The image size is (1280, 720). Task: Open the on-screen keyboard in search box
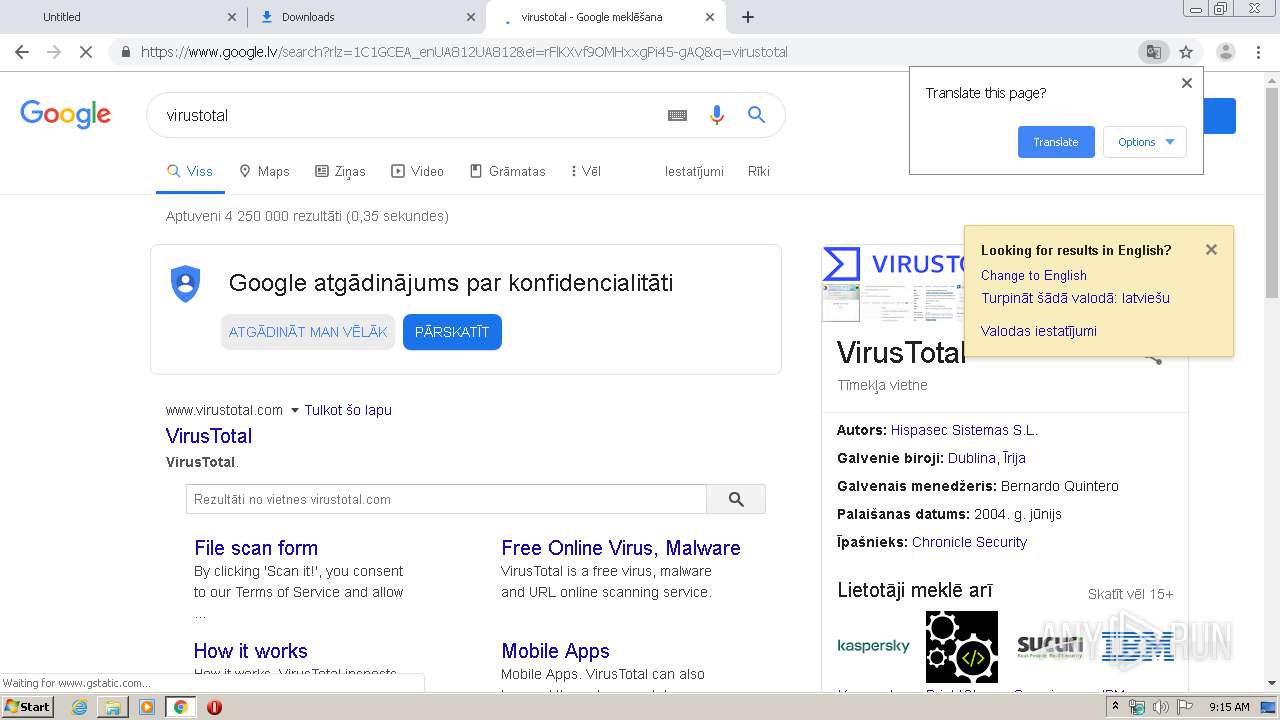677,115
